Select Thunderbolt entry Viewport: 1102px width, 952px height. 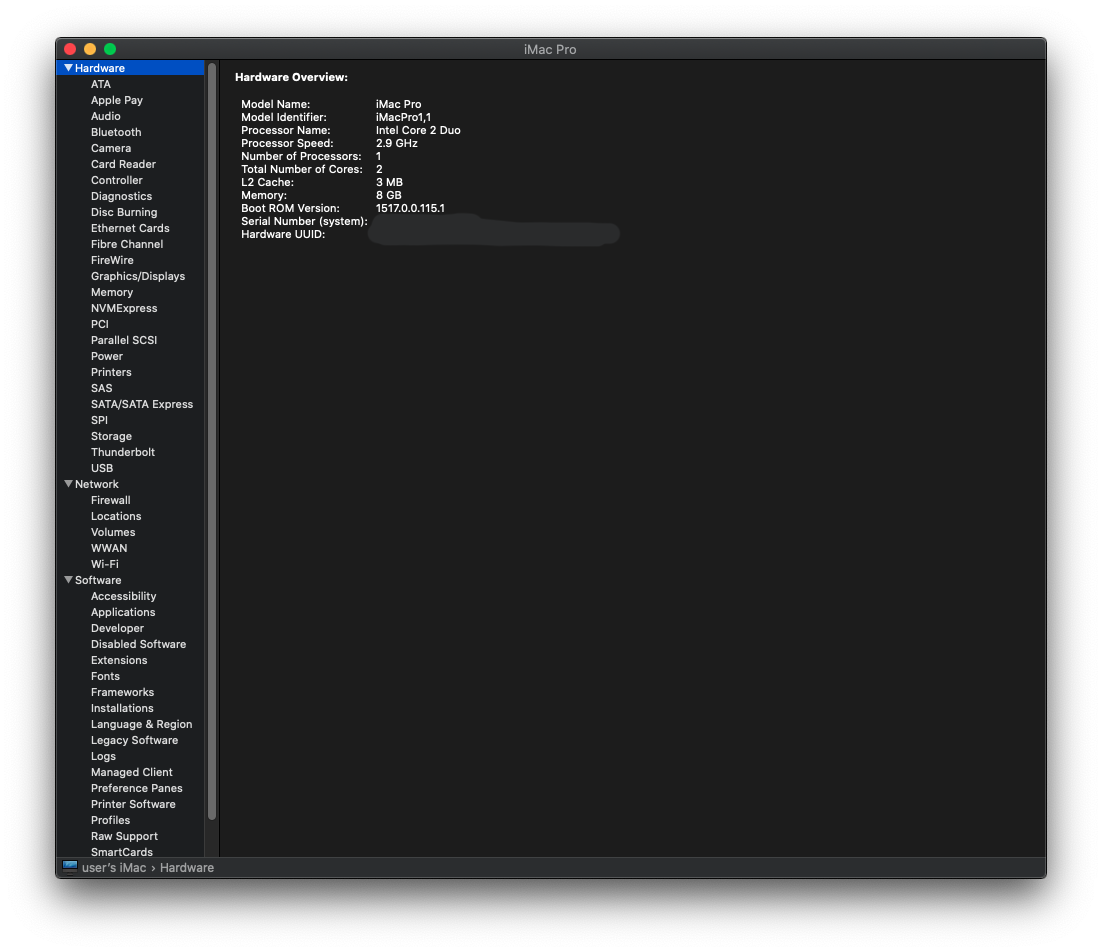(122, 452)
